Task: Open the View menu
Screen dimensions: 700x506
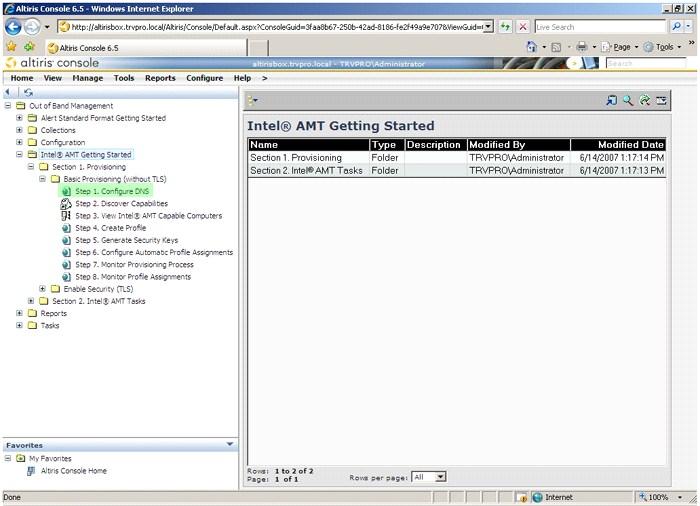Action: click(x=53, y=78)
